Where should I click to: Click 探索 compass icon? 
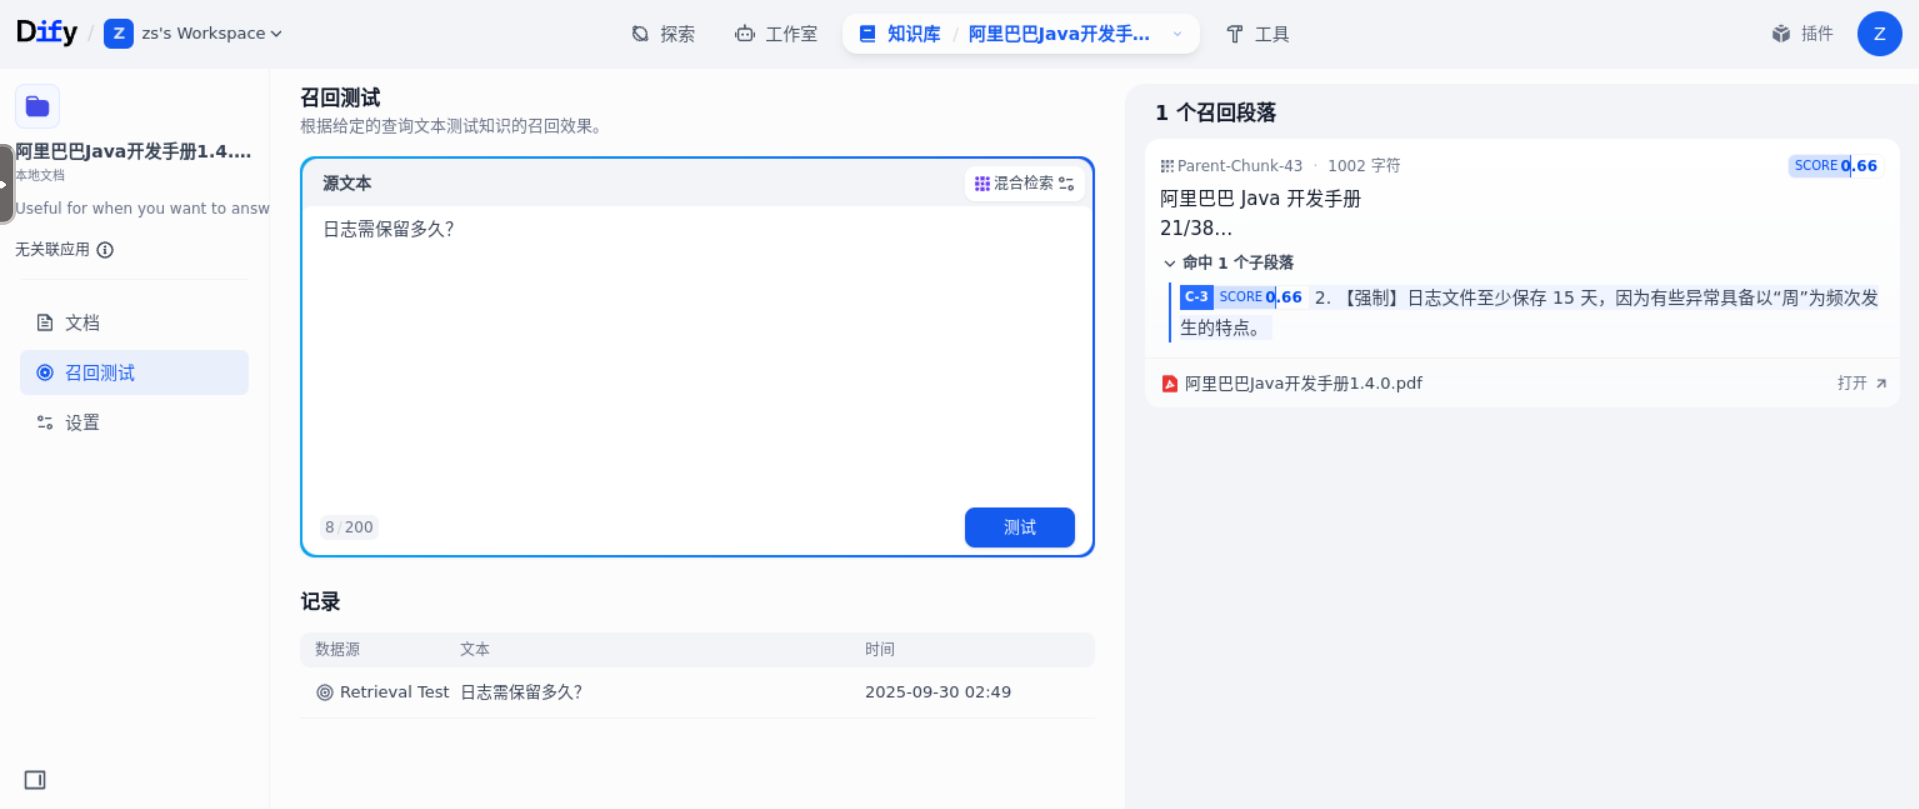coord(640,34)
